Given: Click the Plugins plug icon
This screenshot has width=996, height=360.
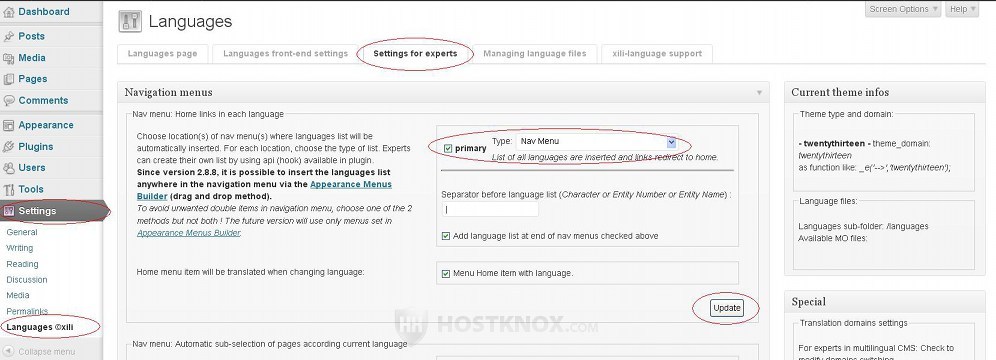Looking at the screenshot, I should coord(8,147).
